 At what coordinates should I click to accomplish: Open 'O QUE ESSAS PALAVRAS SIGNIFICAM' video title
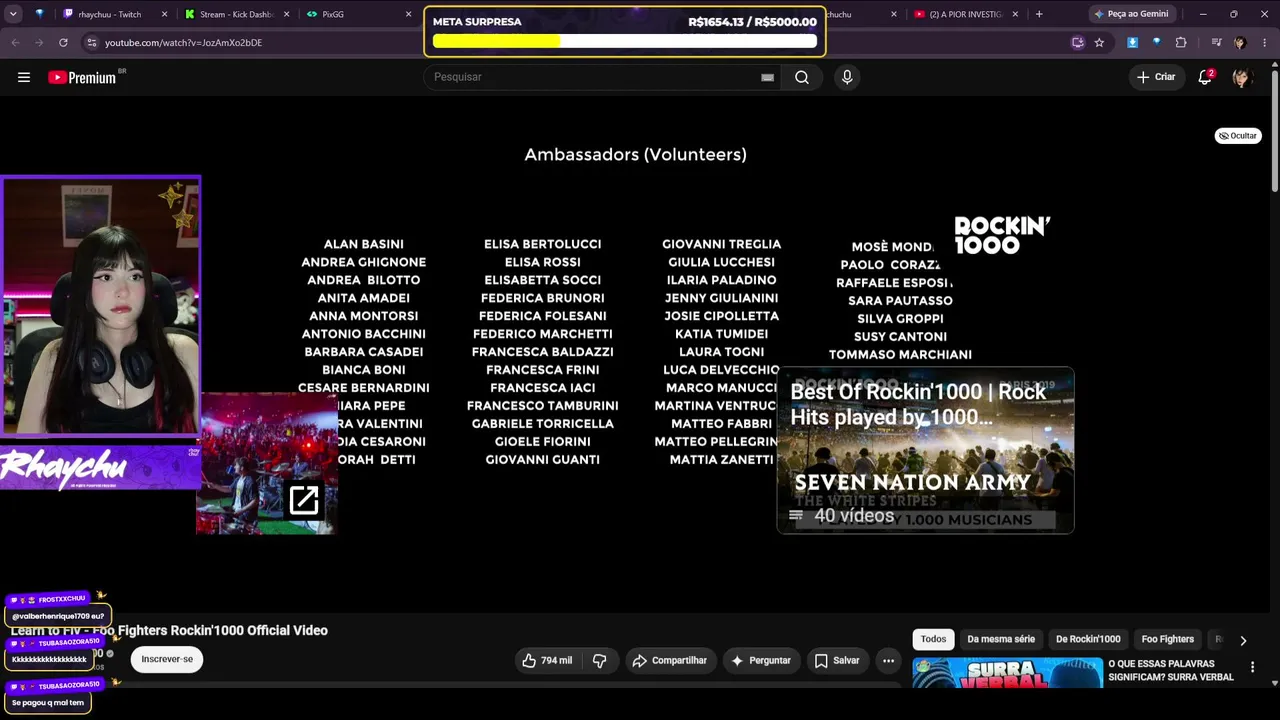coord(1171,670)
